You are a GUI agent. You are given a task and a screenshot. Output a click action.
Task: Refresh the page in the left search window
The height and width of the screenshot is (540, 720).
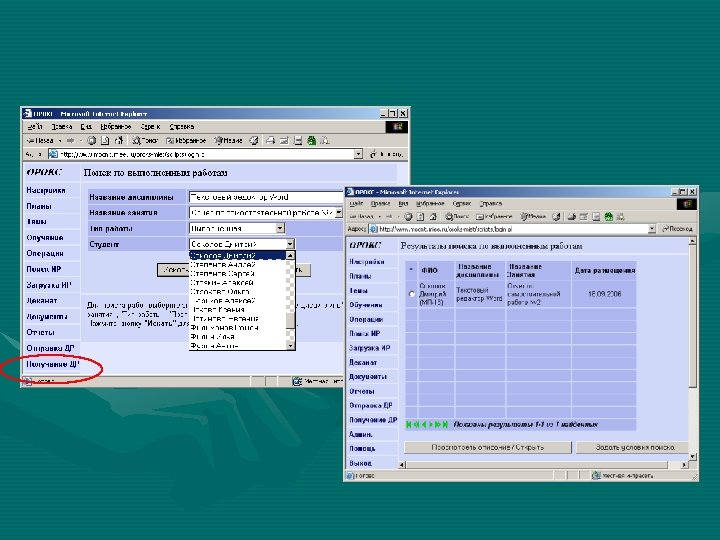(105, 141)
